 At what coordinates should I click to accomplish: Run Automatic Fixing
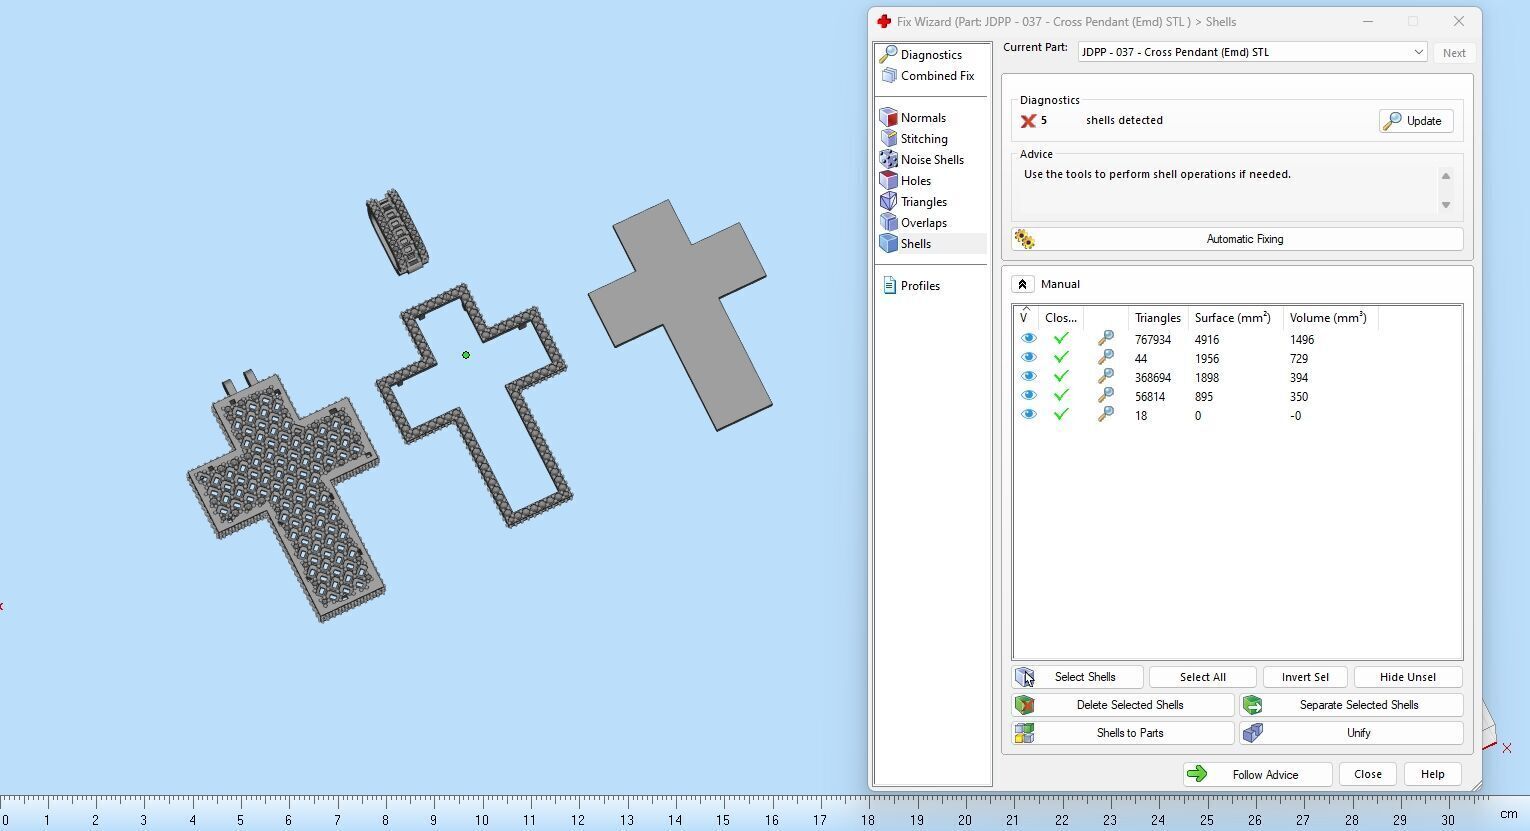point(1237,239)
